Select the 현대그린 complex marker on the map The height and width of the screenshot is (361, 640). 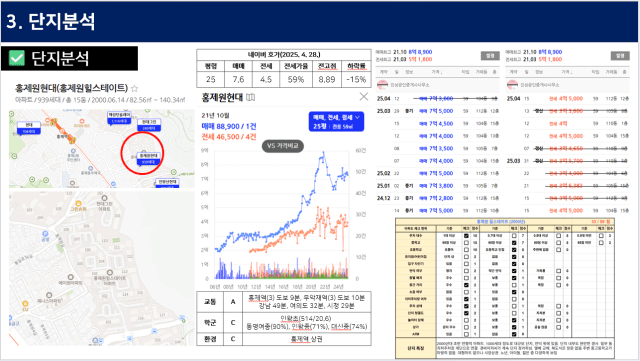[149, 125]
